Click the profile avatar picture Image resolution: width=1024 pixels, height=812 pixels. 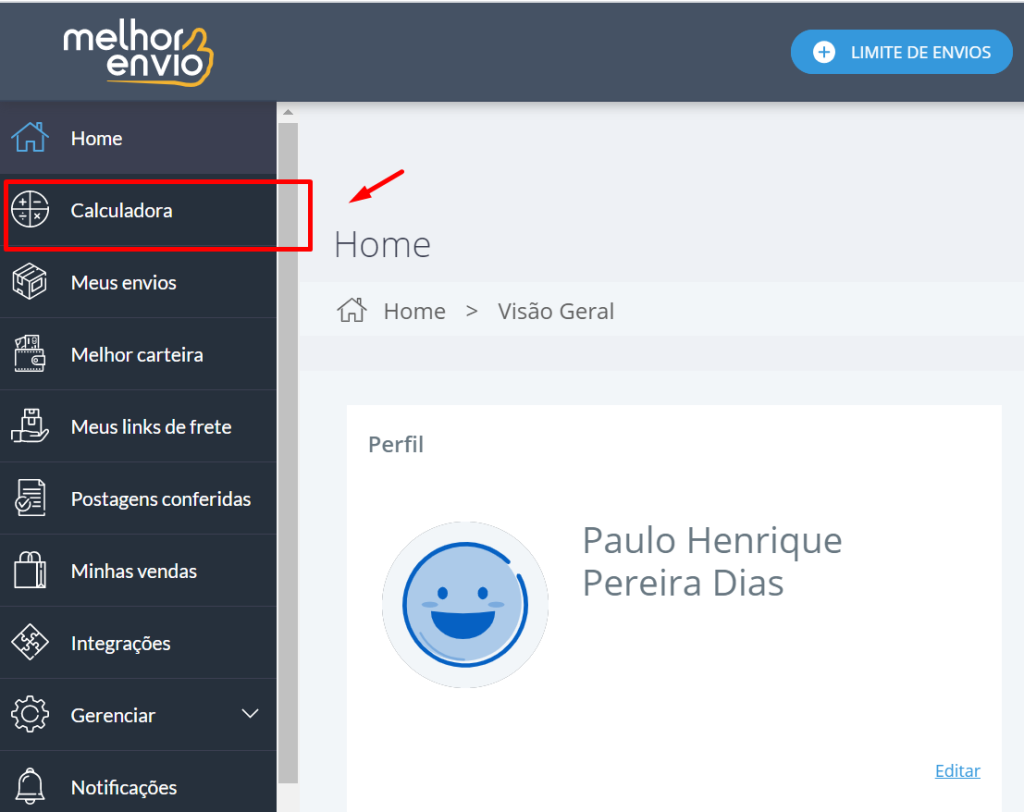click(465, 603)
